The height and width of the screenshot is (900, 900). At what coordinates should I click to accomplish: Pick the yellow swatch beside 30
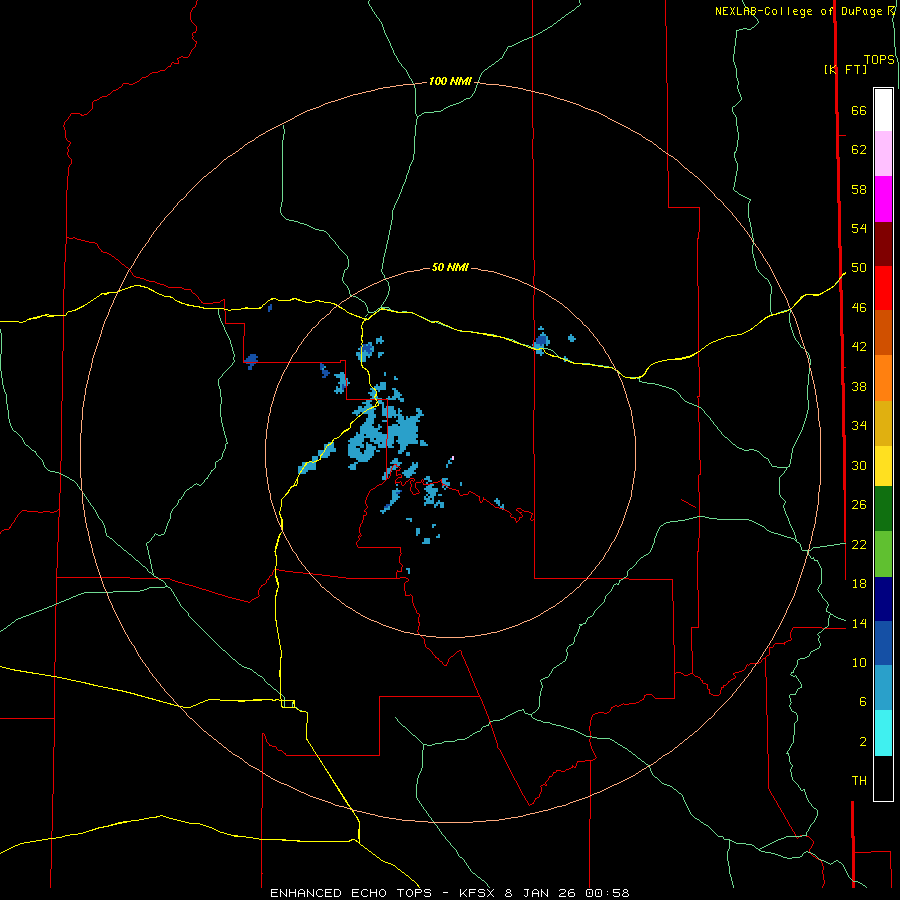[883, 466]
